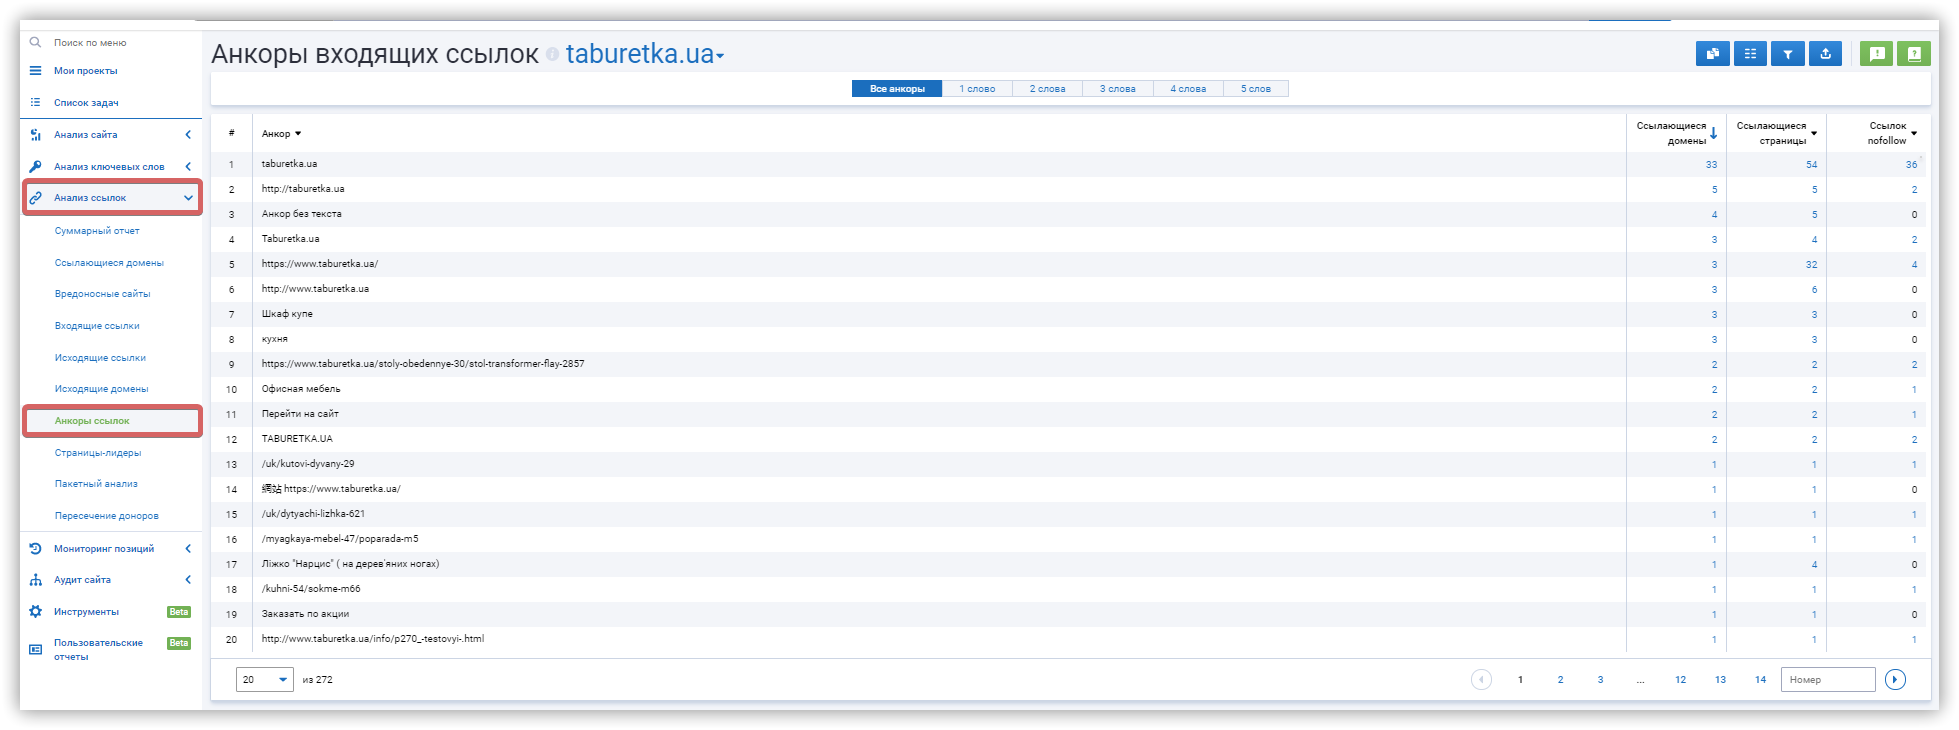The height and width of the screenshot is (730, 1959).
Task: Expand the Мониторинг позиций chevron
Action: click(x=188, y=548)
